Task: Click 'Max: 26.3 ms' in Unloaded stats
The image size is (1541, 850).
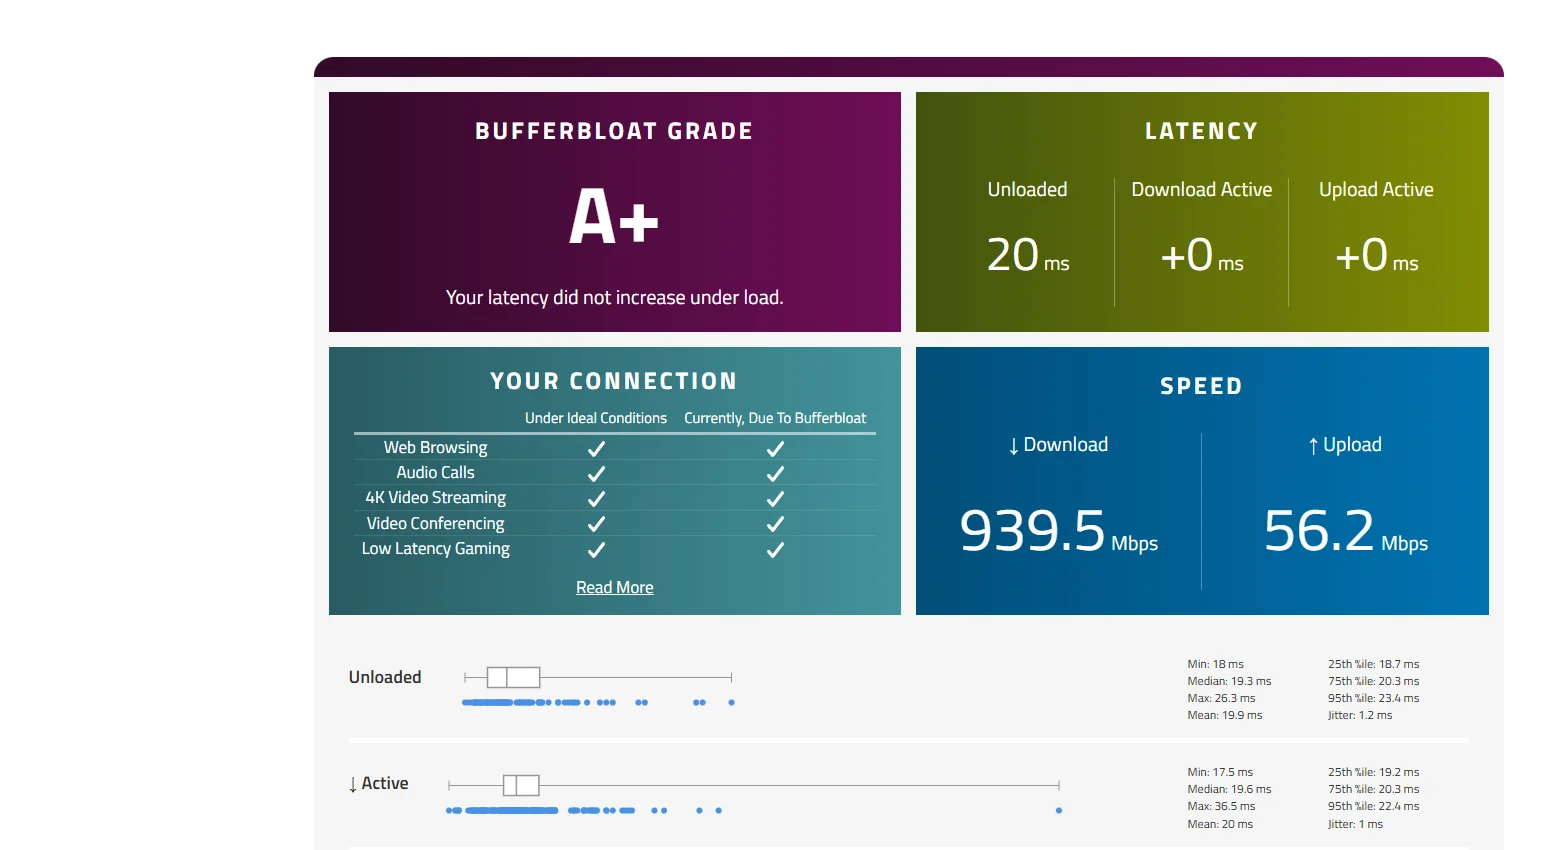Action: [1221, 698]
